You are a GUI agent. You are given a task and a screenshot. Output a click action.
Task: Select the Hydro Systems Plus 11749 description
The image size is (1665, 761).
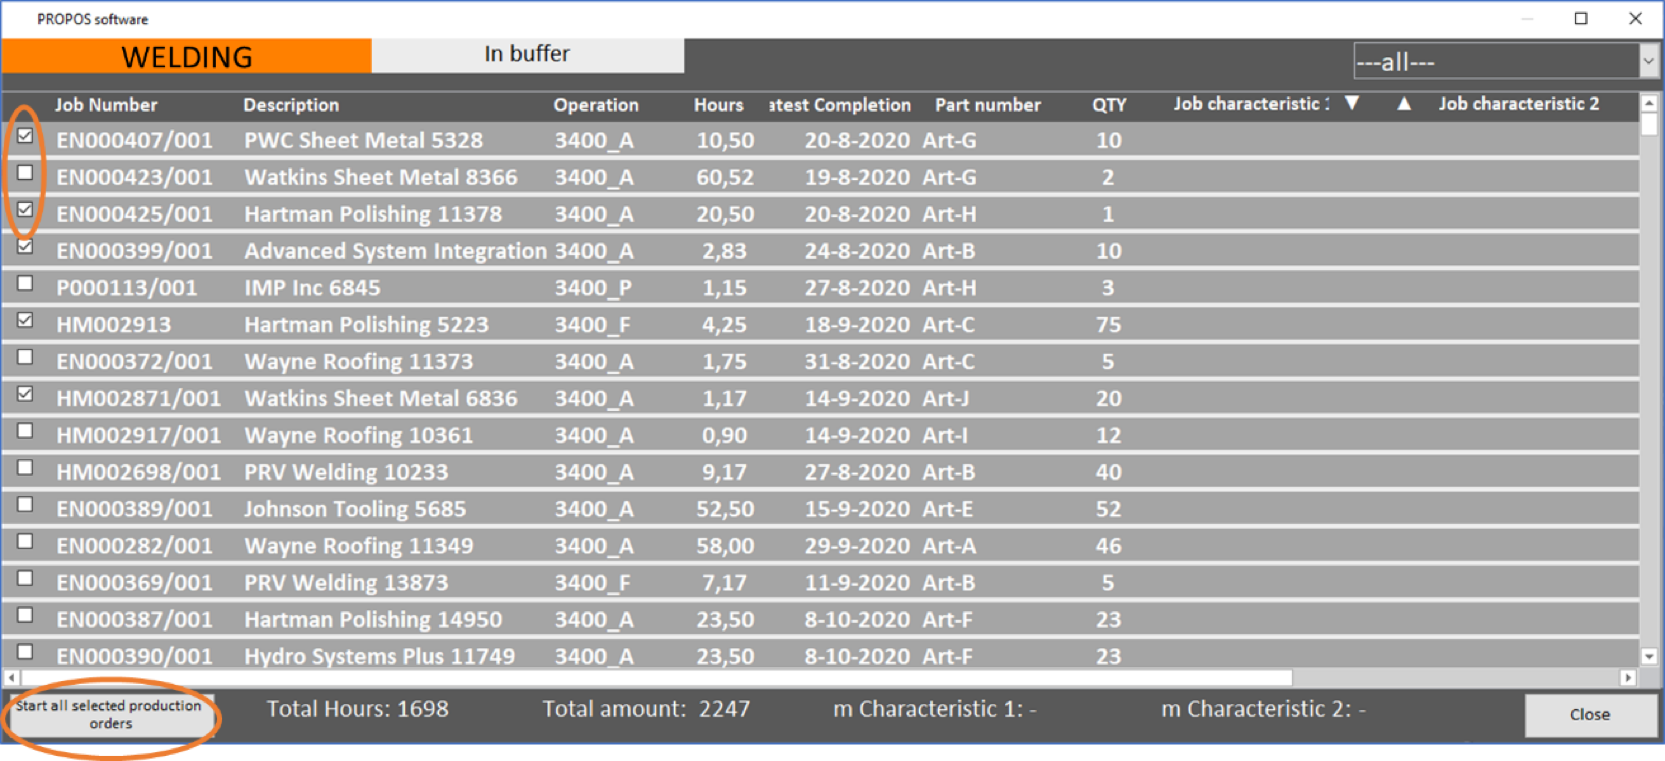click(380, 657)
